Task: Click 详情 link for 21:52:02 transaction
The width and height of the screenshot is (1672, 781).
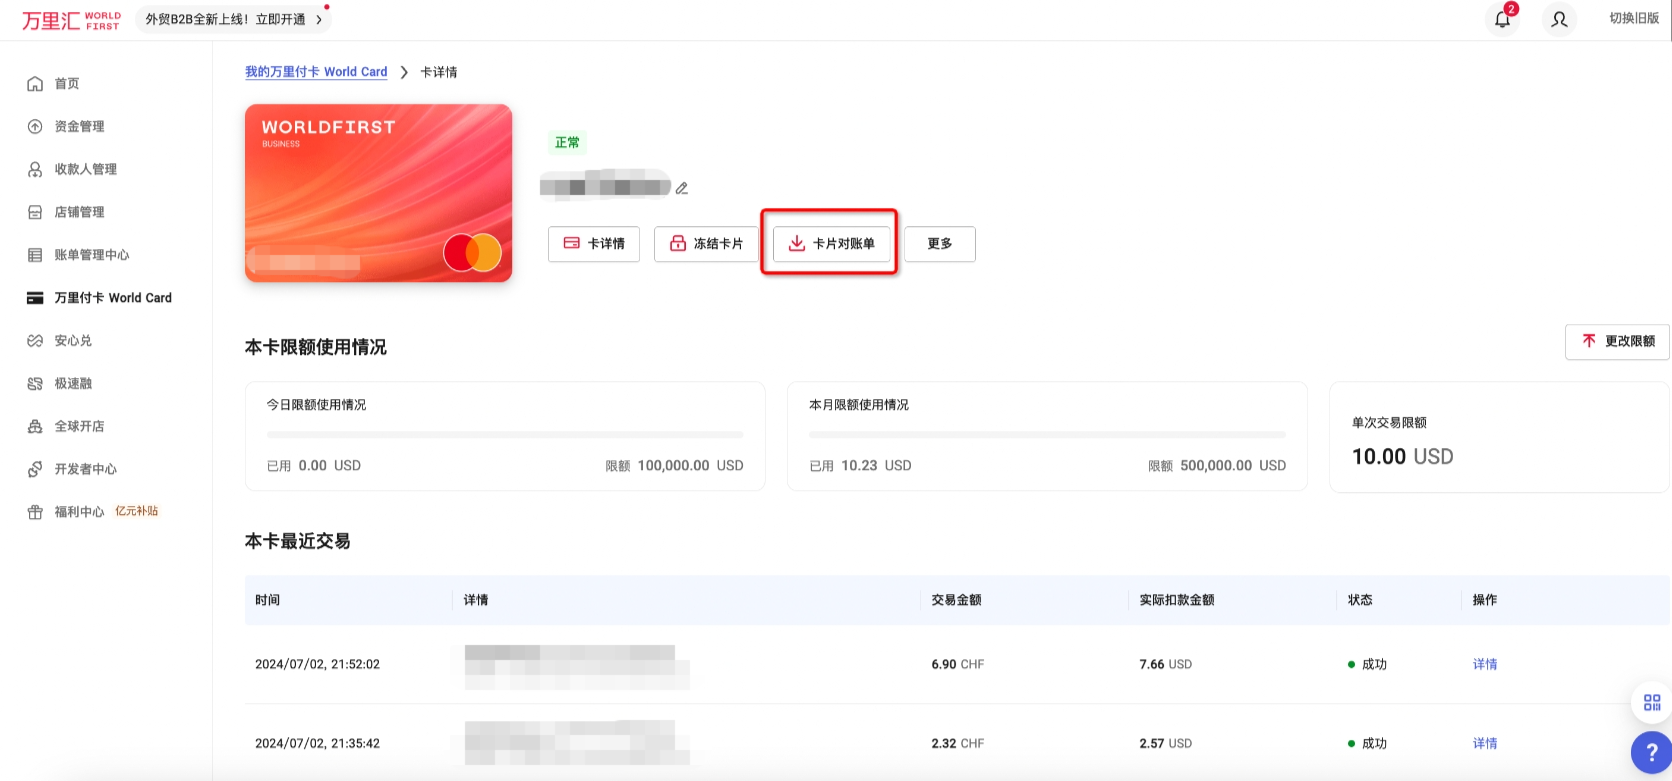Action: pos(1485,664)
